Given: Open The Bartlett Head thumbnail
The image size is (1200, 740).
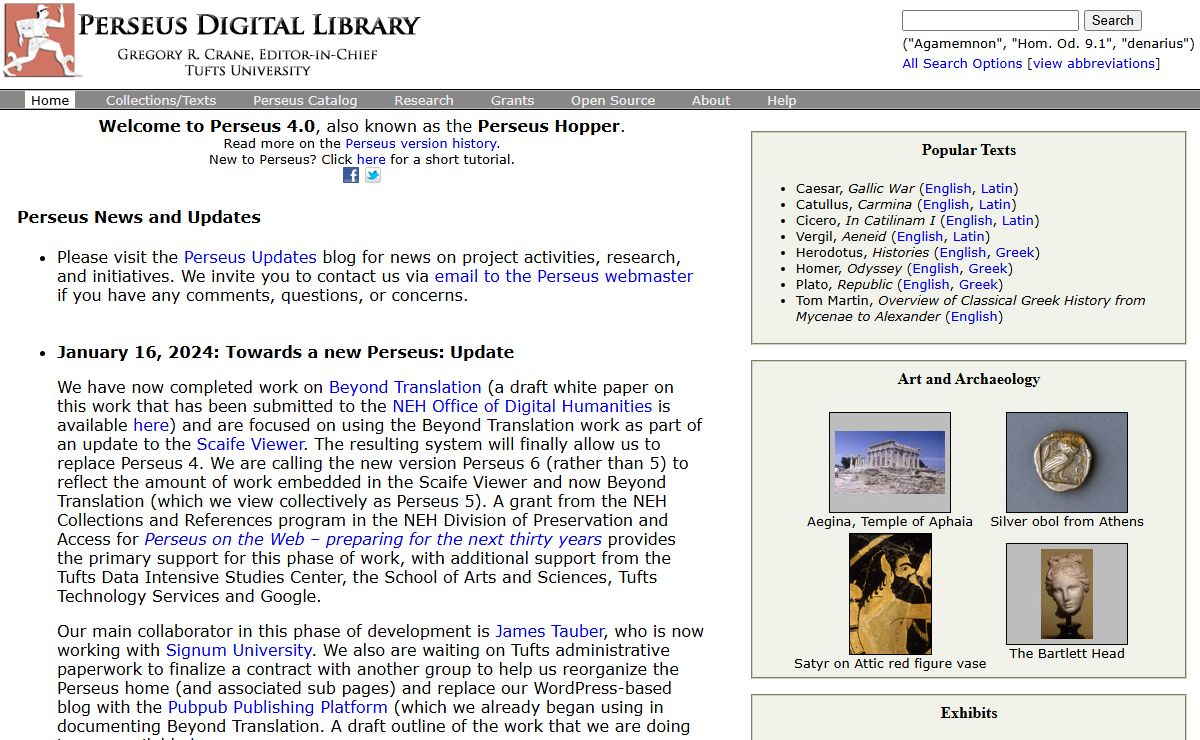Looking at the screenshot, I should pyautogui.click(x=1067, y=594).
